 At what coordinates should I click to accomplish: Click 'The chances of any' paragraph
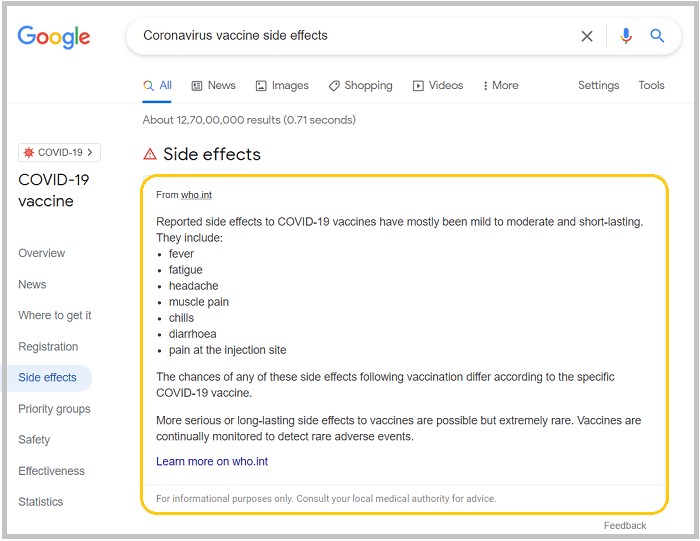(385, 385)
